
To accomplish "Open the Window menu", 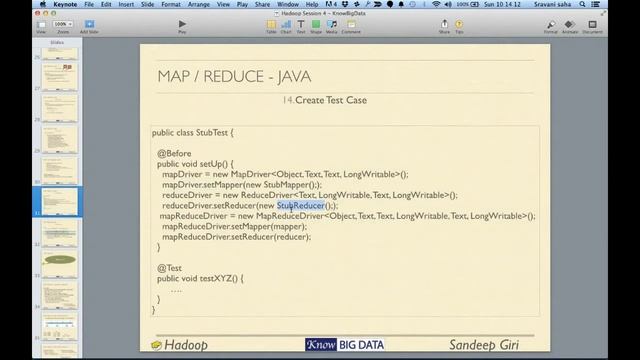I will [x=288, y=4].
